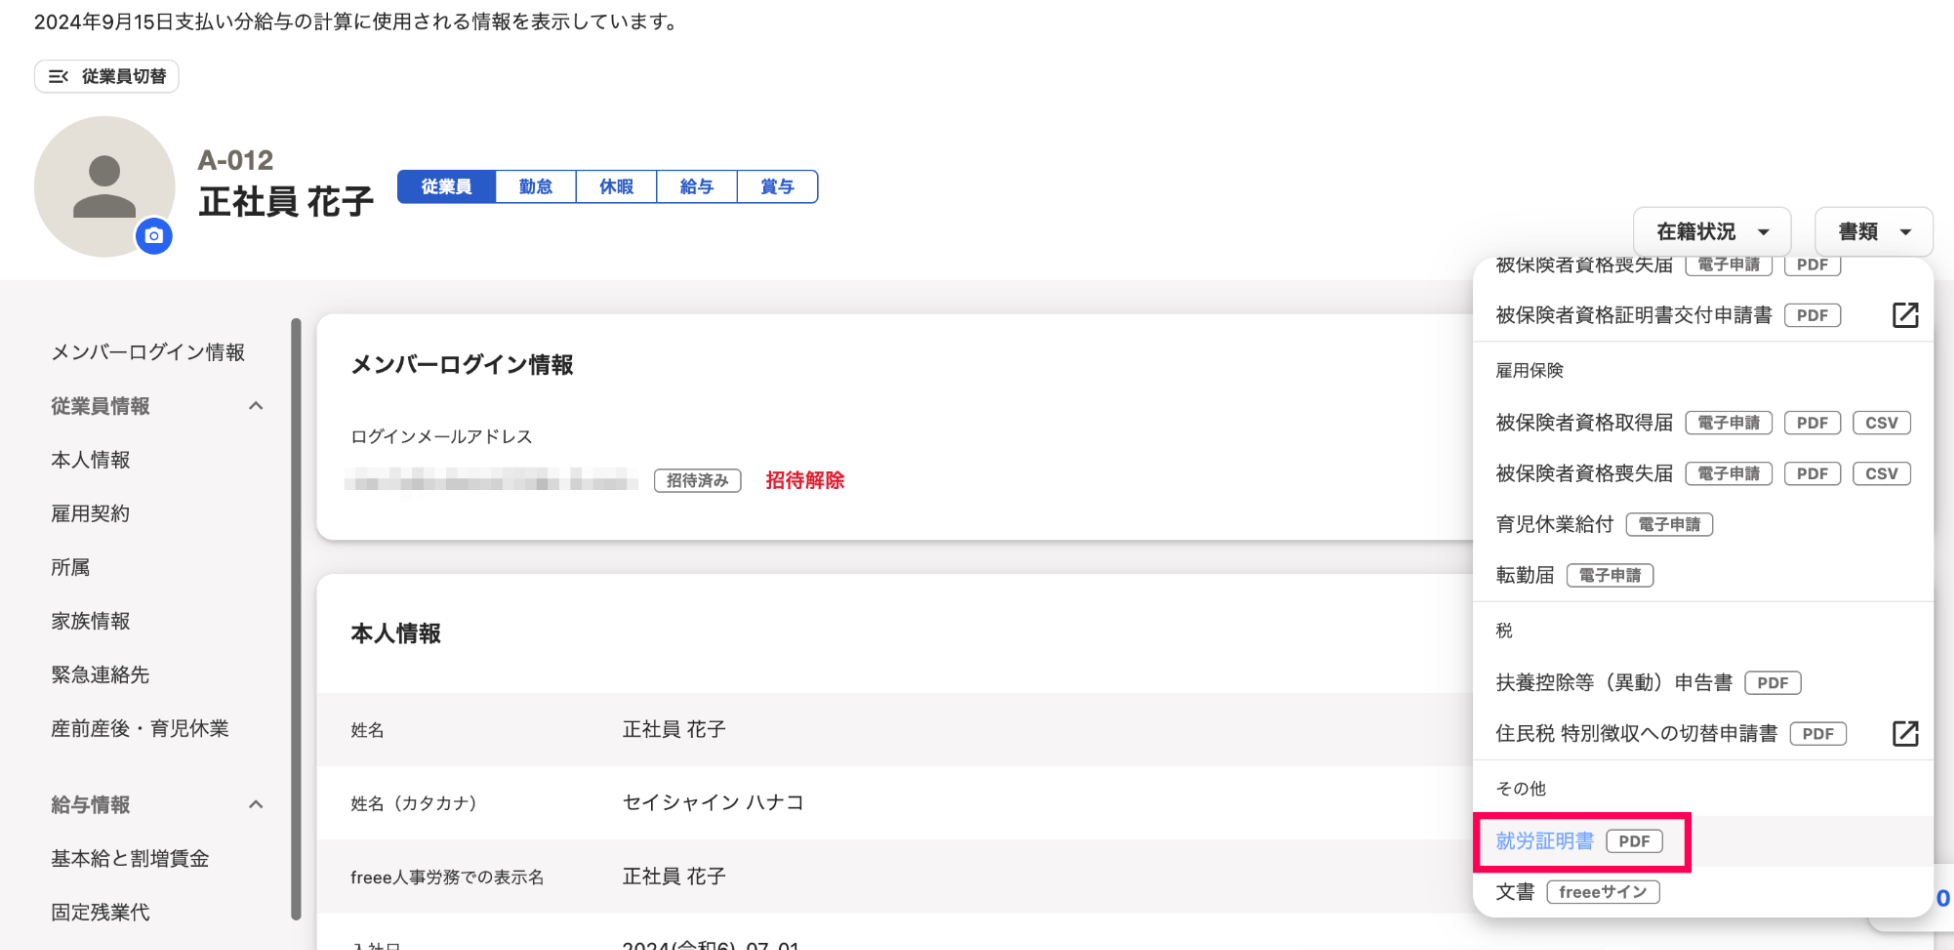Switch to the 休暇 tab
This screenshot has height=950, width=1954.
pos(616,187)
